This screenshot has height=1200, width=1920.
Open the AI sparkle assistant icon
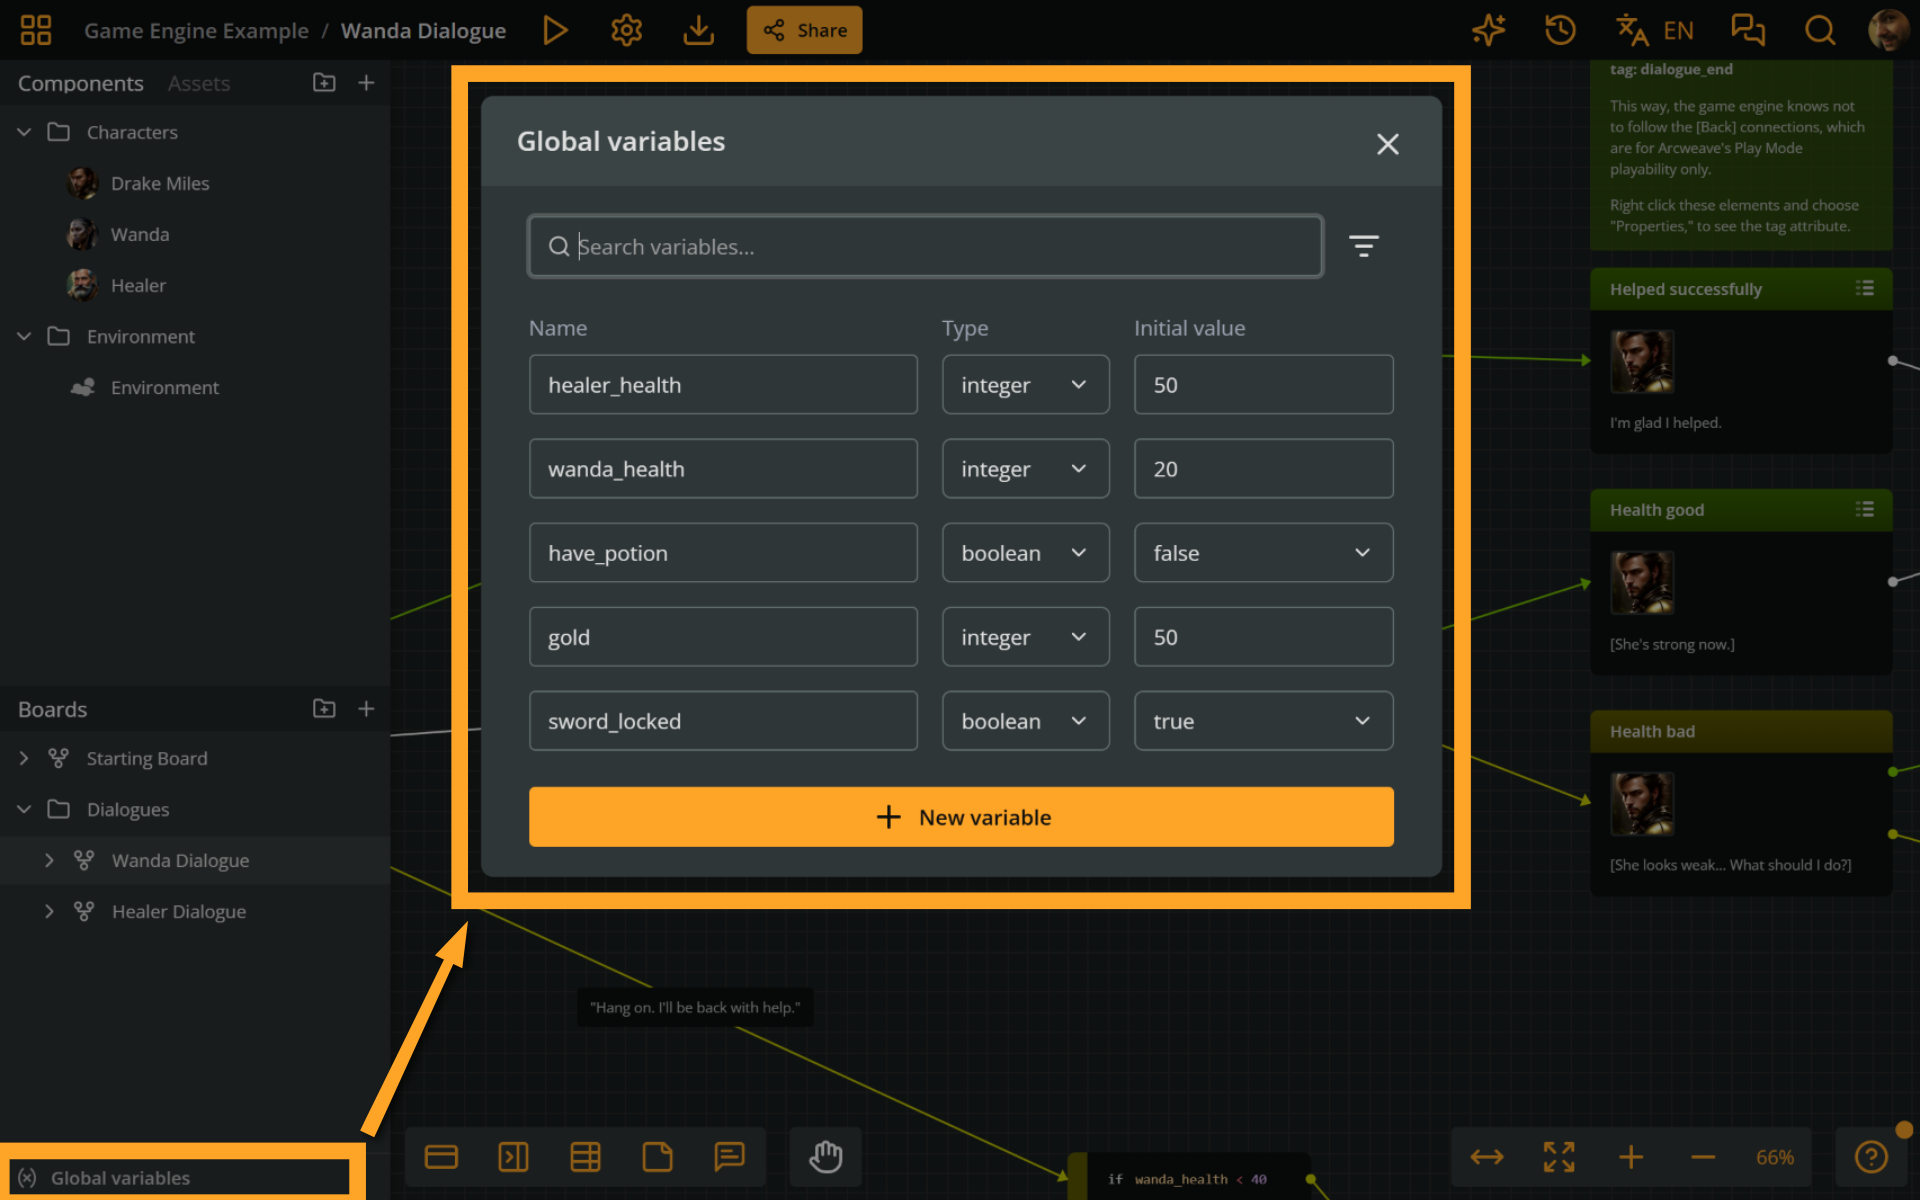[1489, 30]
